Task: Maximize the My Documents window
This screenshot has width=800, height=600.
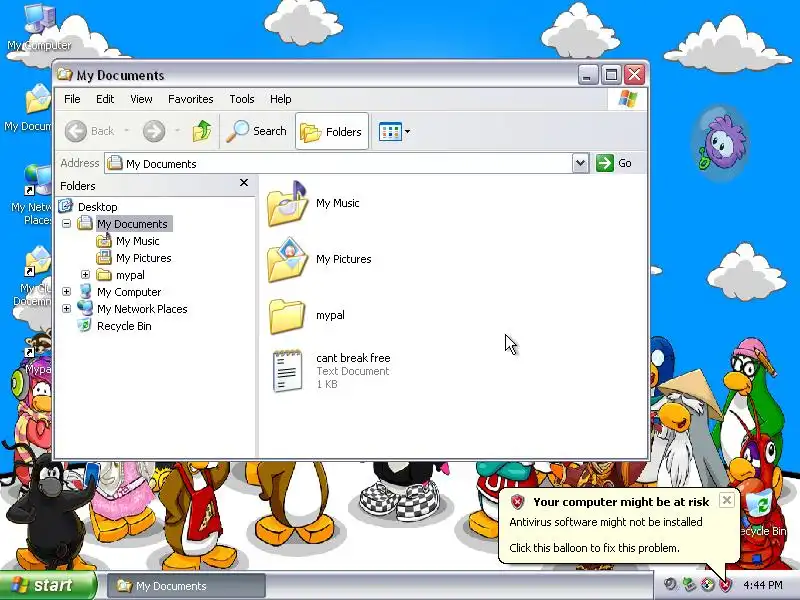Action: (611, 75)
